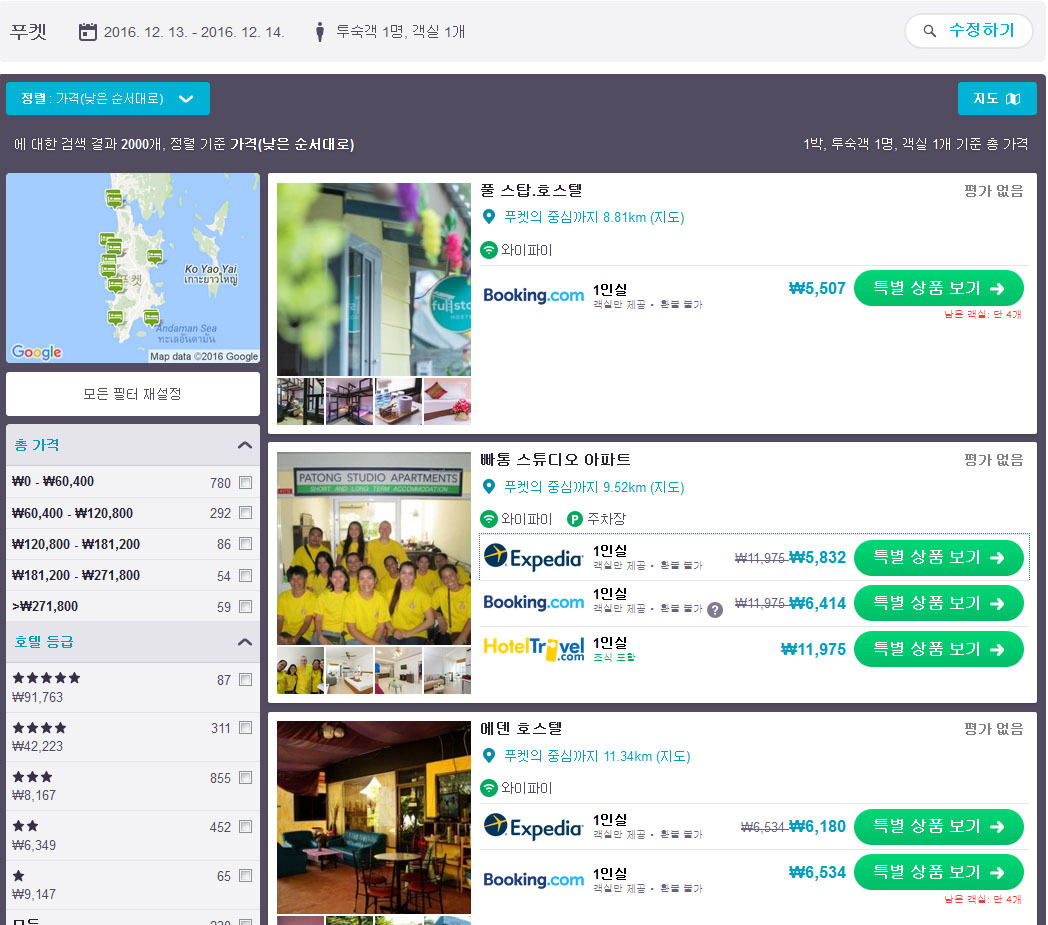
Task: Check the ₩60,400 - ₩120,800 price filter
Action: [245, 513]
